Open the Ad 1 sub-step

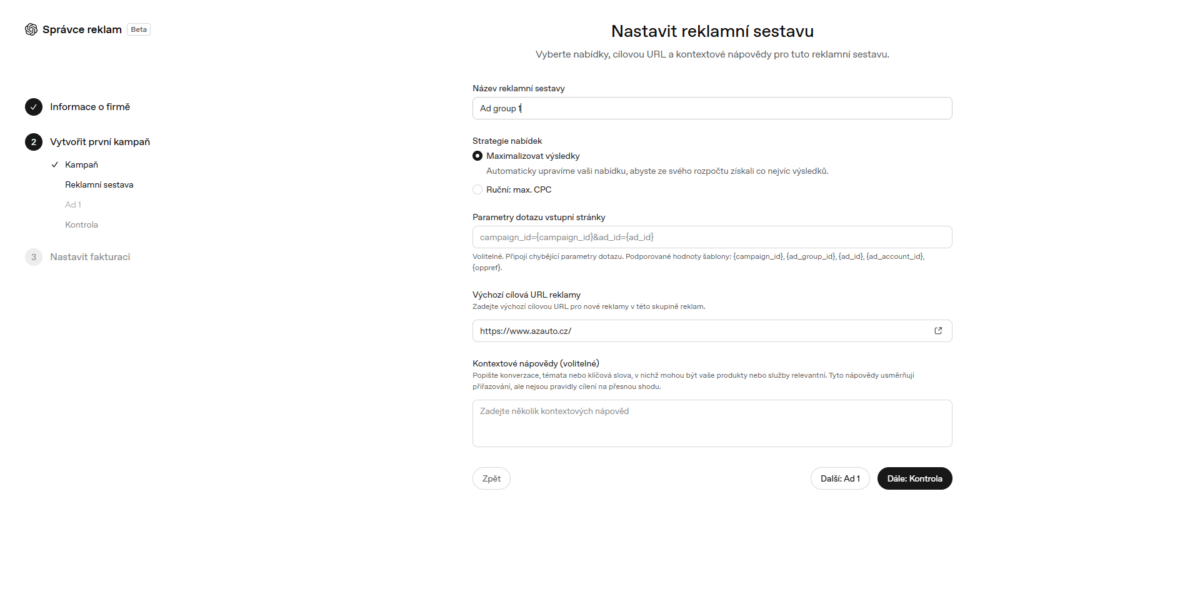pyautogui.click(x=73, y=205)
